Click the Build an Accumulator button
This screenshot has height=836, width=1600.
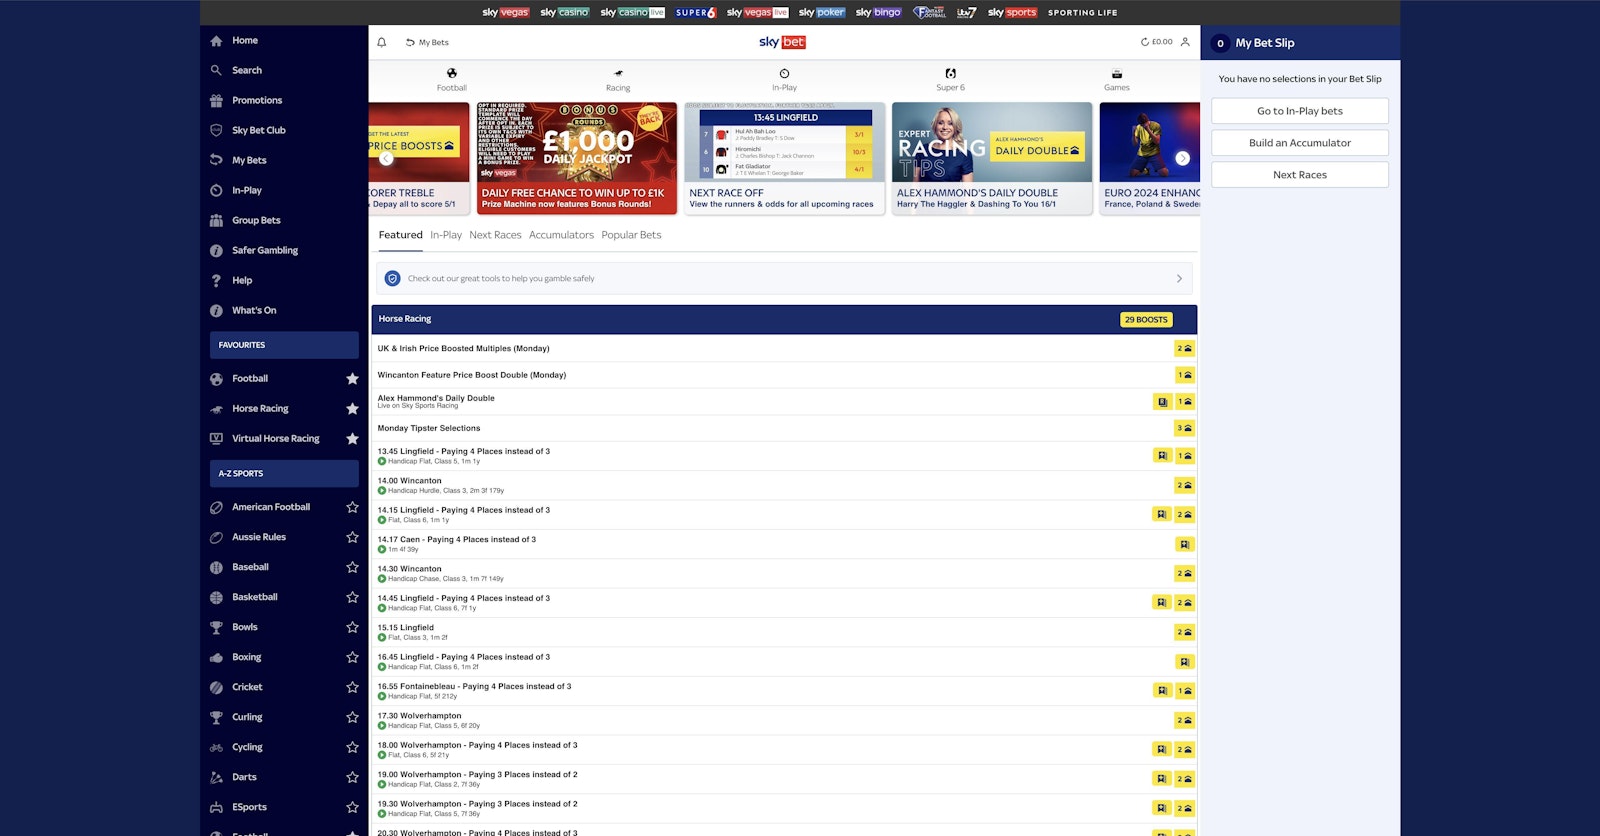pyautogui.click(x=1300, y=143)
